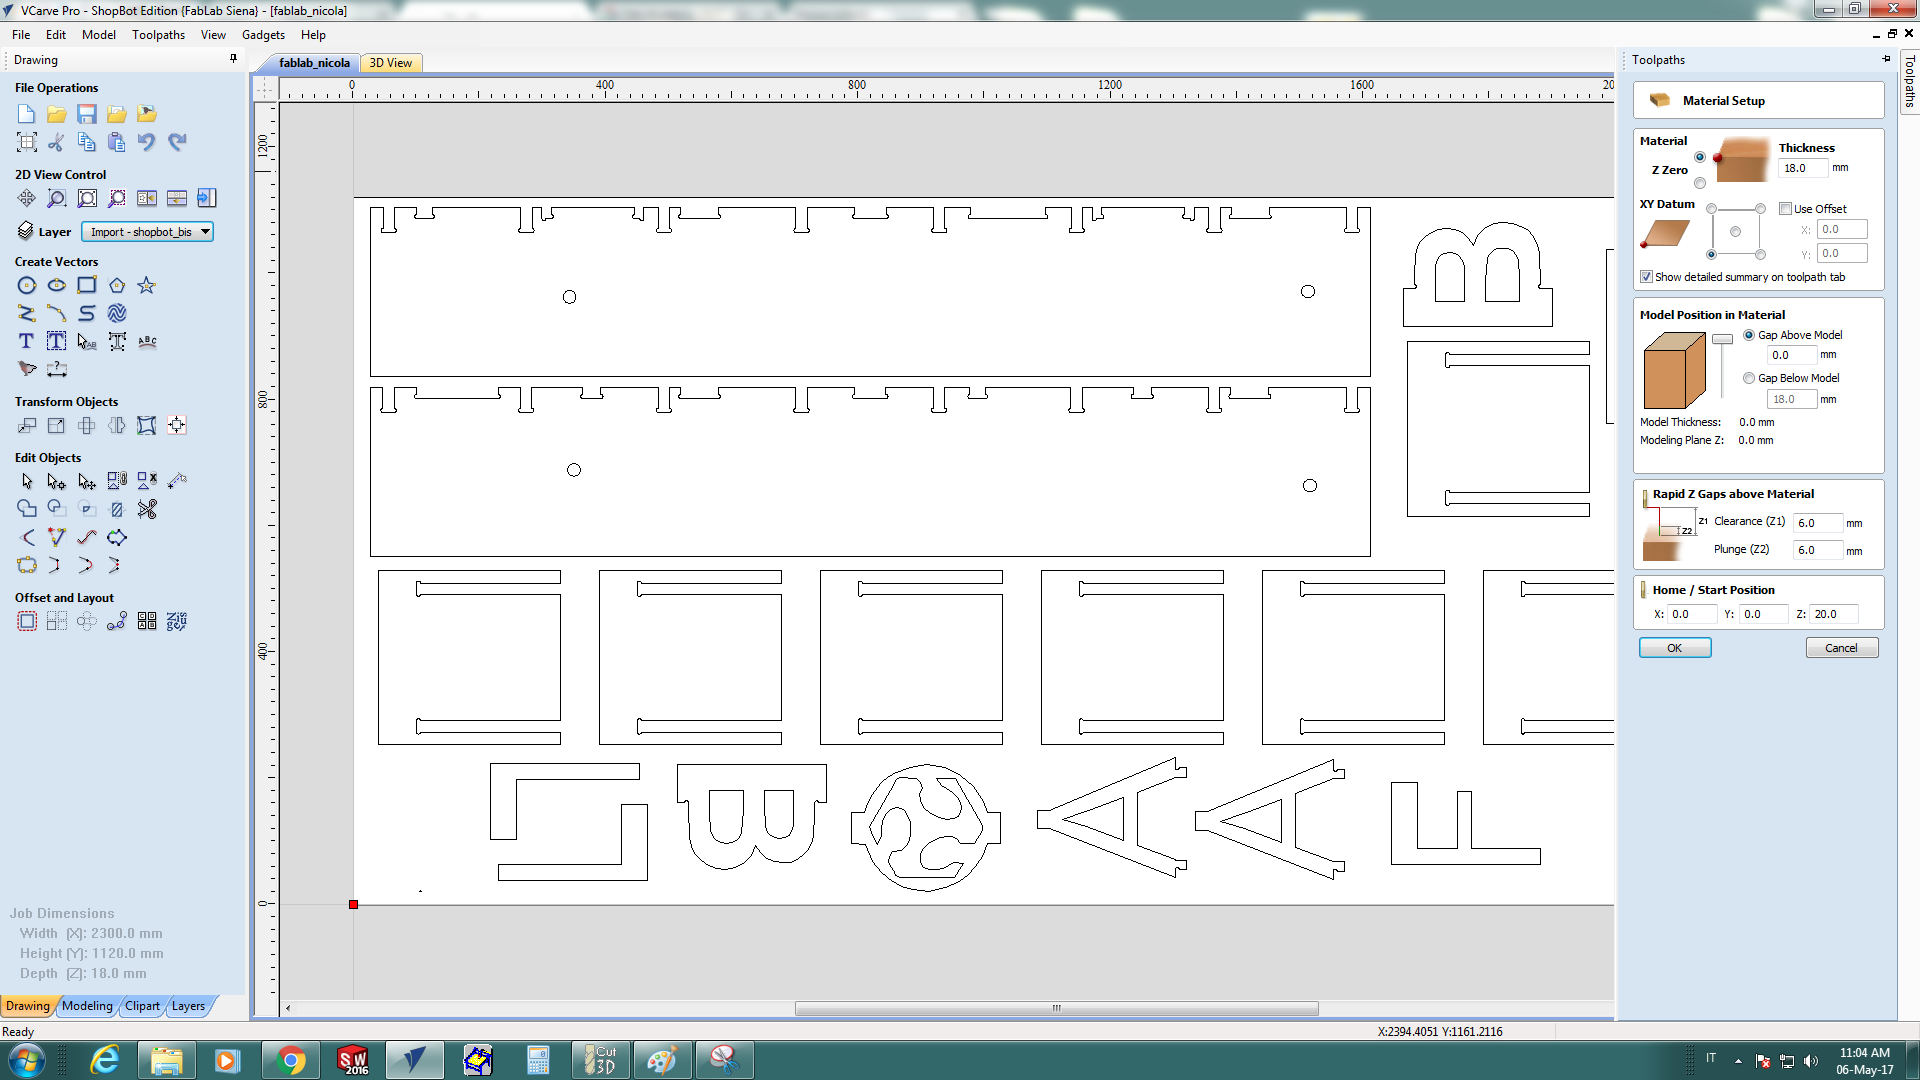
Task: Click the model position slider handle
Action: pos(1722,340)
